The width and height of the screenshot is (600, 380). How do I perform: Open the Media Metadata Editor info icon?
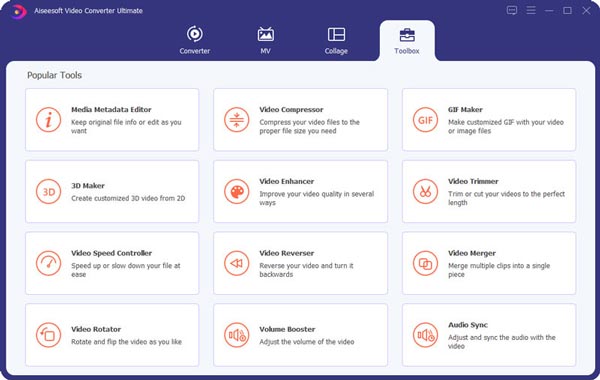[48, 120]
